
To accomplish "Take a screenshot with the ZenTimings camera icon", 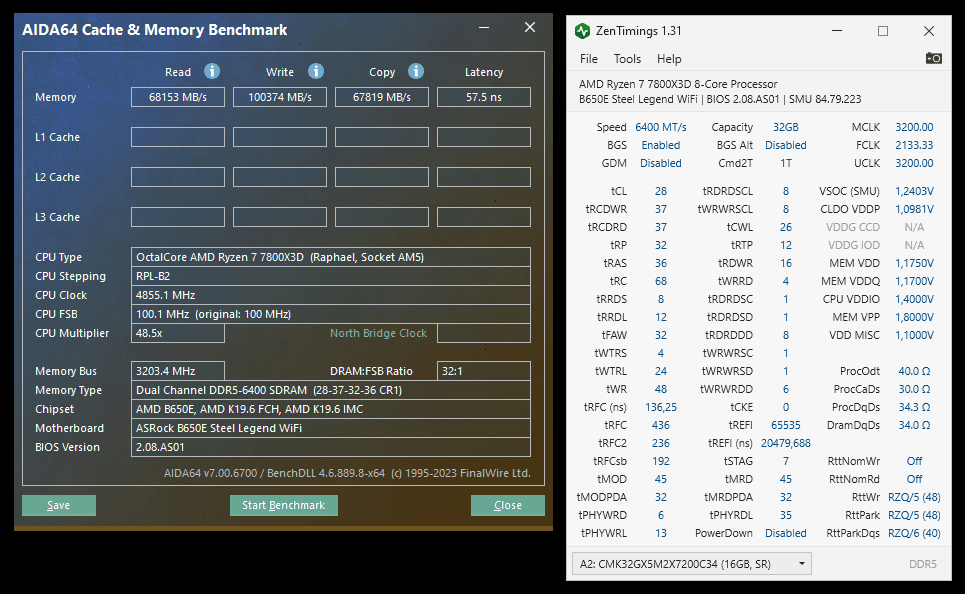I will pos(933,58).
